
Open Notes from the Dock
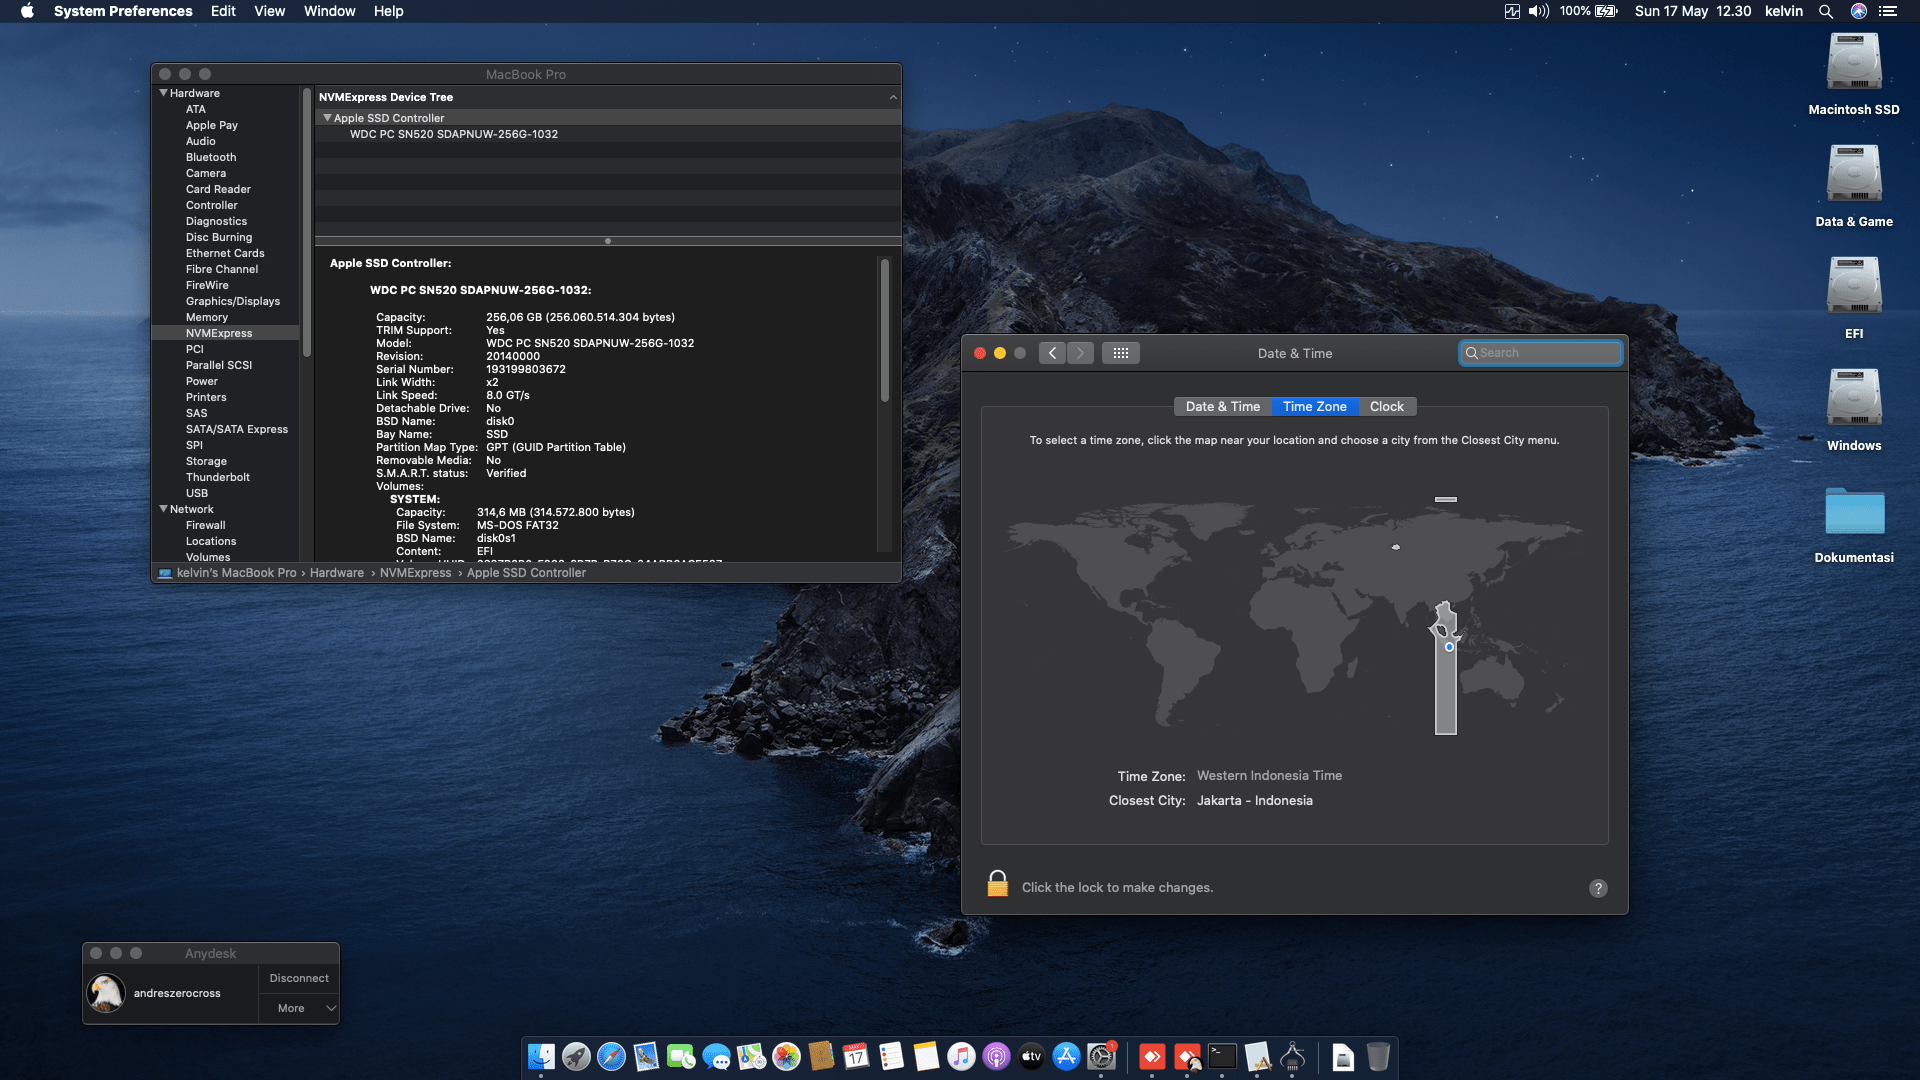click(926, 1057)
